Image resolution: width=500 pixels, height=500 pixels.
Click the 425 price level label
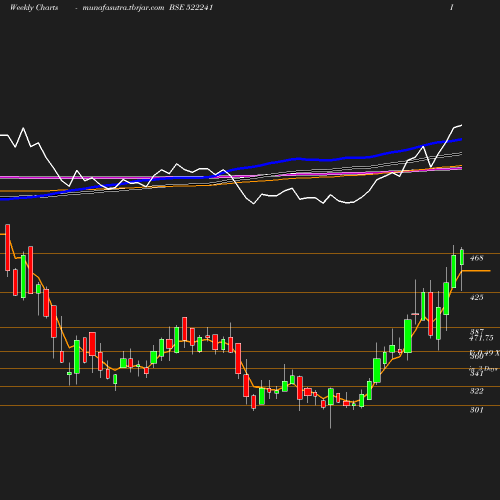[x=476, y=297]
